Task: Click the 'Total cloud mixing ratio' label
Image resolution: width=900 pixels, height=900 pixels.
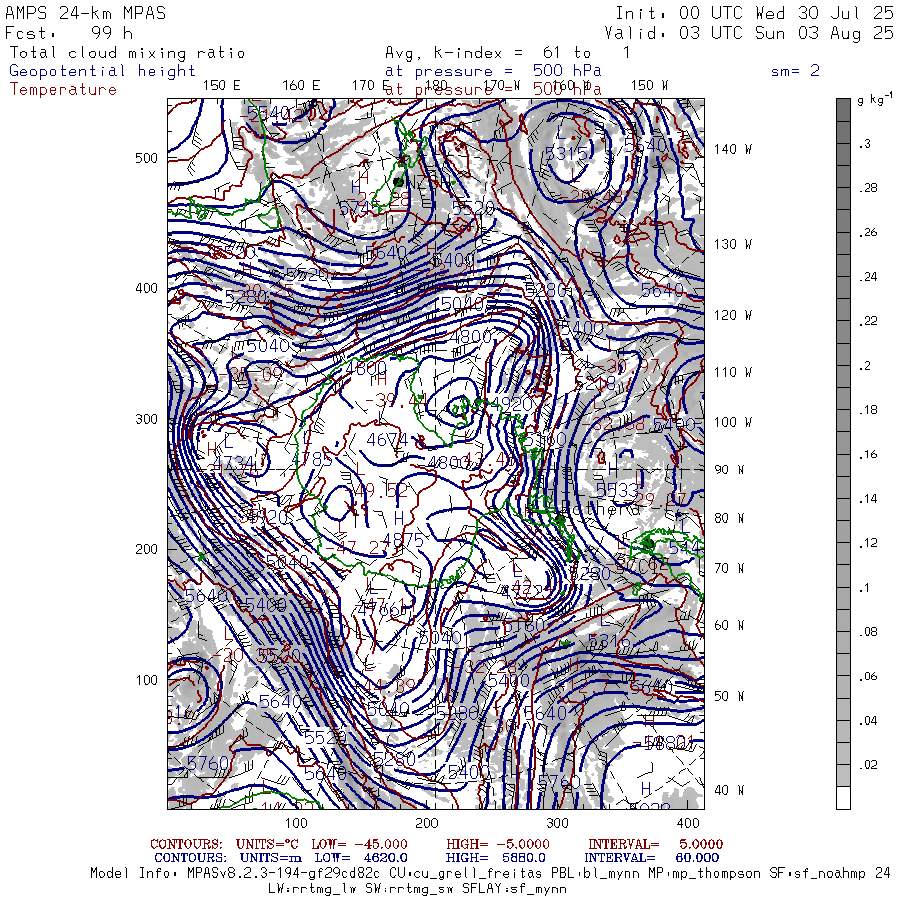Action: [x=127, y=53]
